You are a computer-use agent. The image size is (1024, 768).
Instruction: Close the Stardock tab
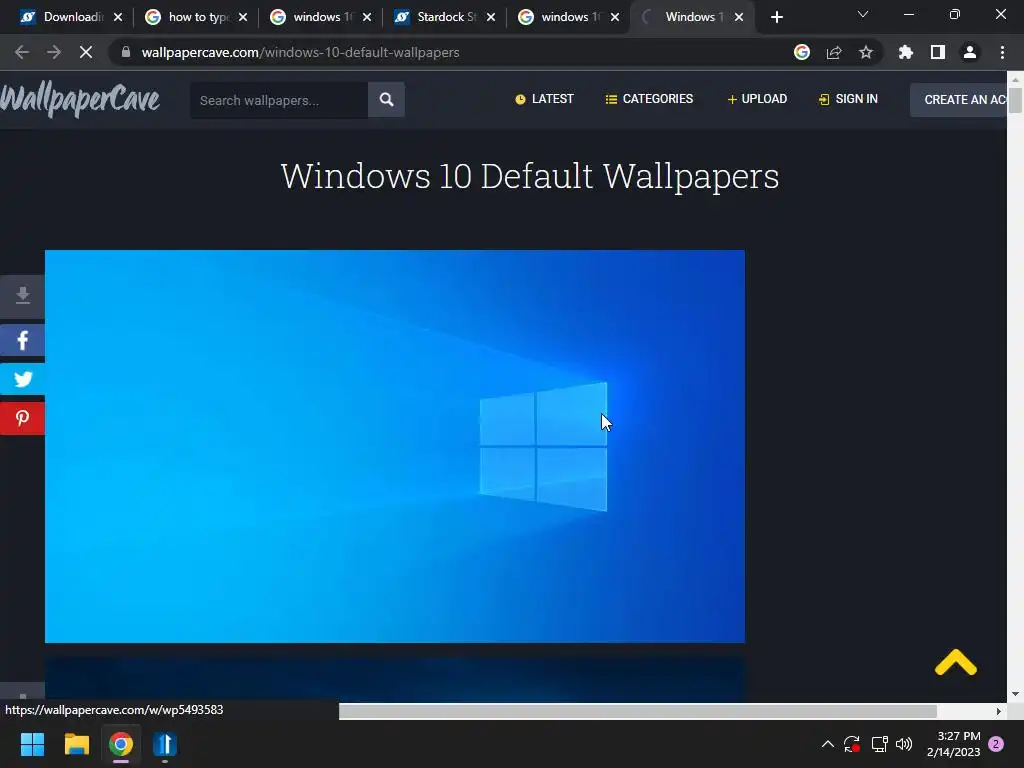[490, 17]
